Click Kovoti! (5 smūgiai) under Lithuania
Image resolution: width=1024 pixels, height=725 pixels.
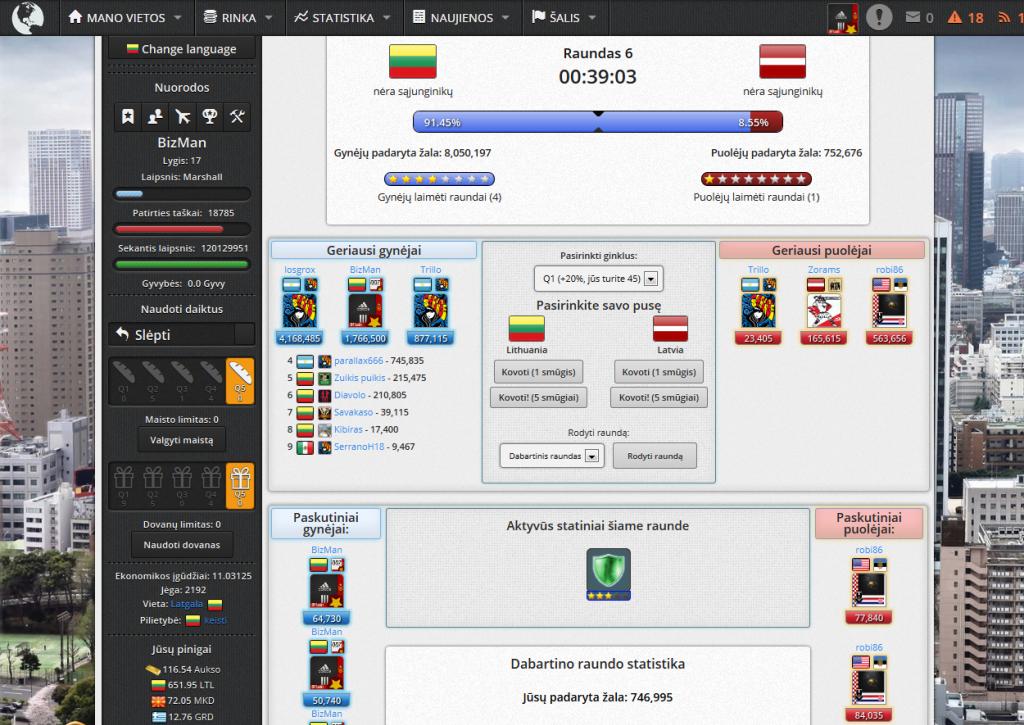(x=539, y=398)
